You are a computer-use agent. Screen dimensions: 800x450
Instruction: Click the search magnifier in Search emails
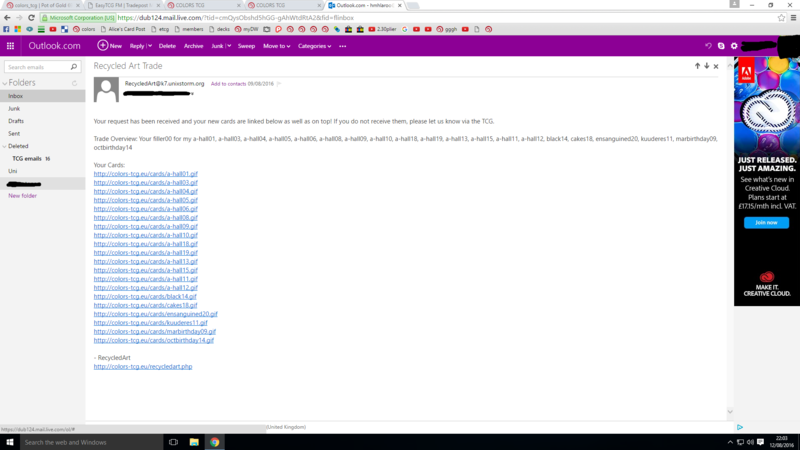[x=74, y=67]
